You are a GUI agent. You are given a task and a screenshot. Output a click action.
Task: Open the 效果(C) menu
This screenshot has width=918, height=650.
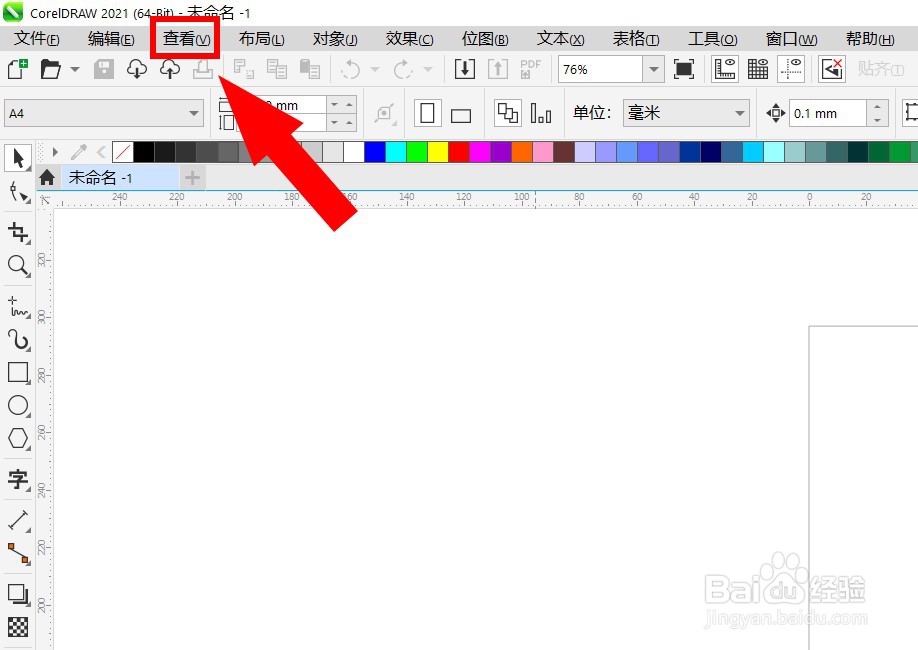pos(410,39)
